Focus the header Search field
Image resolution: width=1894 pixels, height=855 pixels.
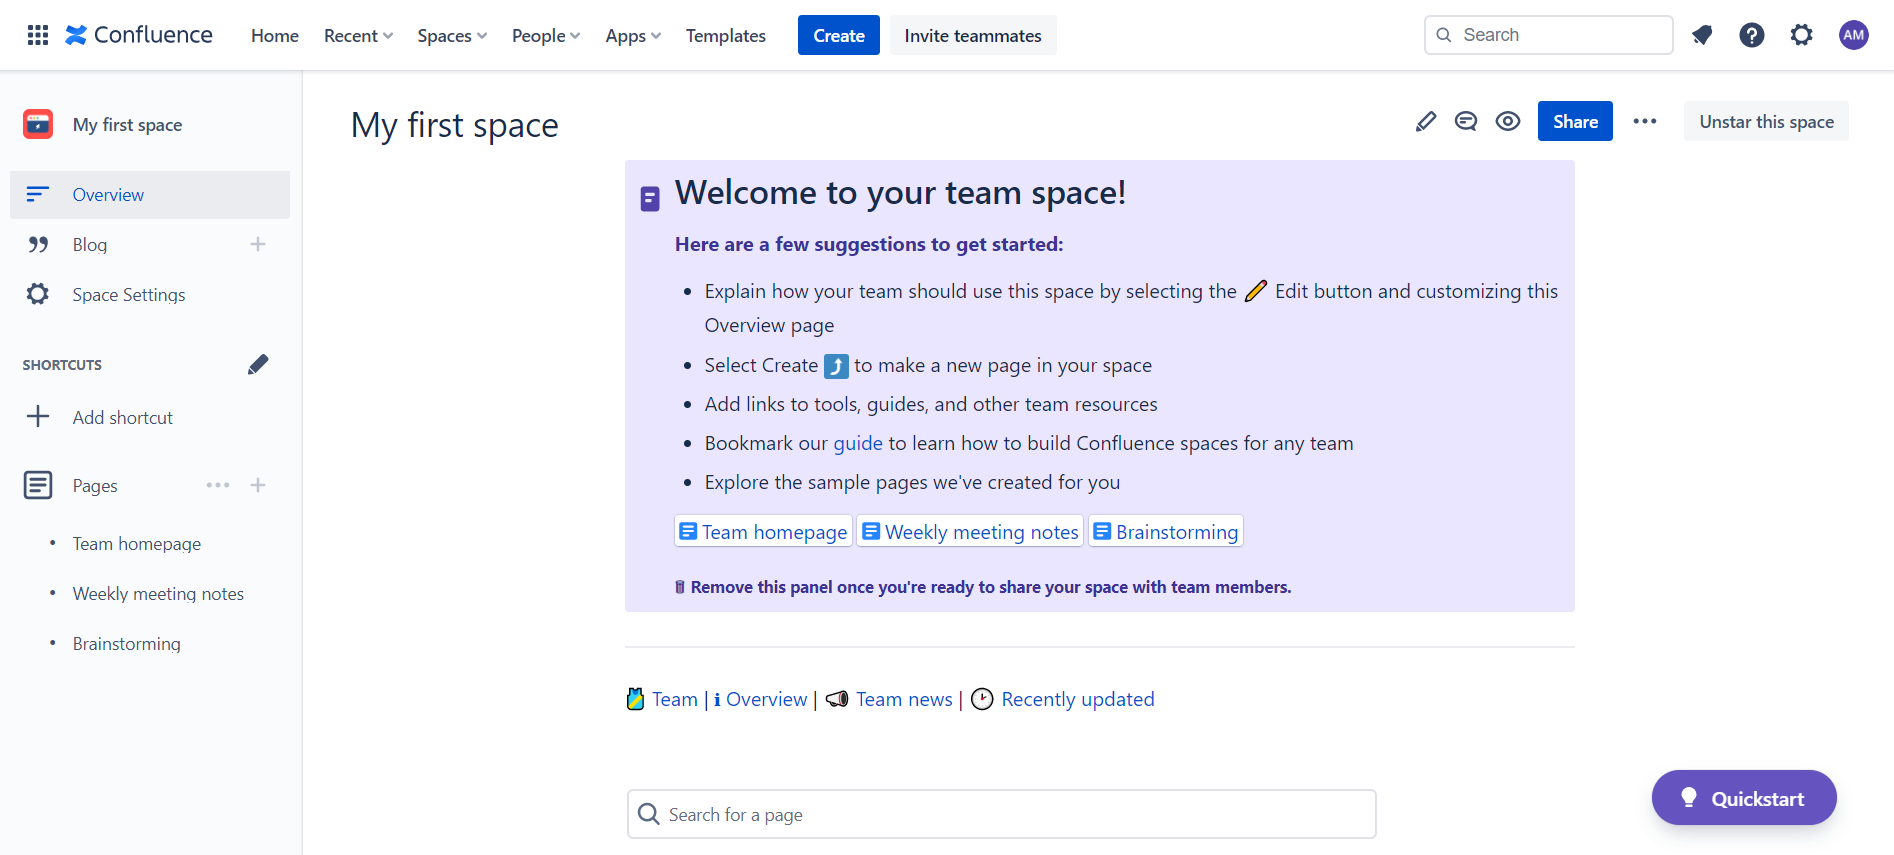1548,35
